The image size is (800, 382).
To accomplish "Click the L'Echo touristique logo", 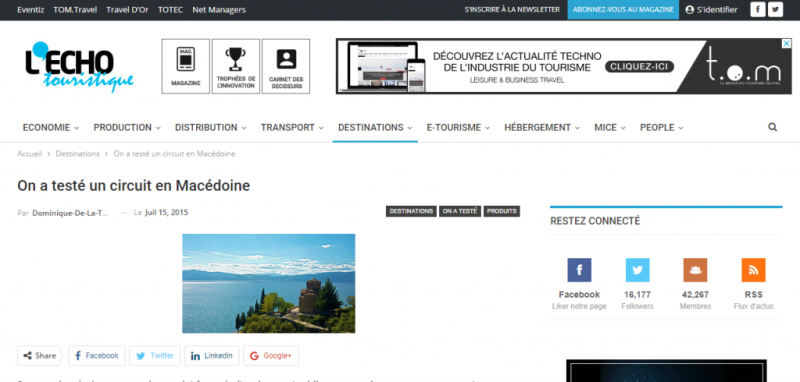I will click(78, 67).
